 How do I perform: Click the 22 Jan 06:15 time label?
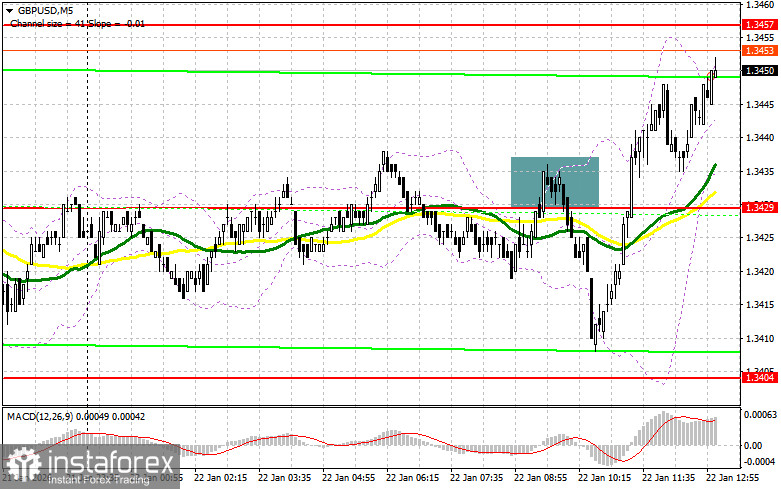413,478
